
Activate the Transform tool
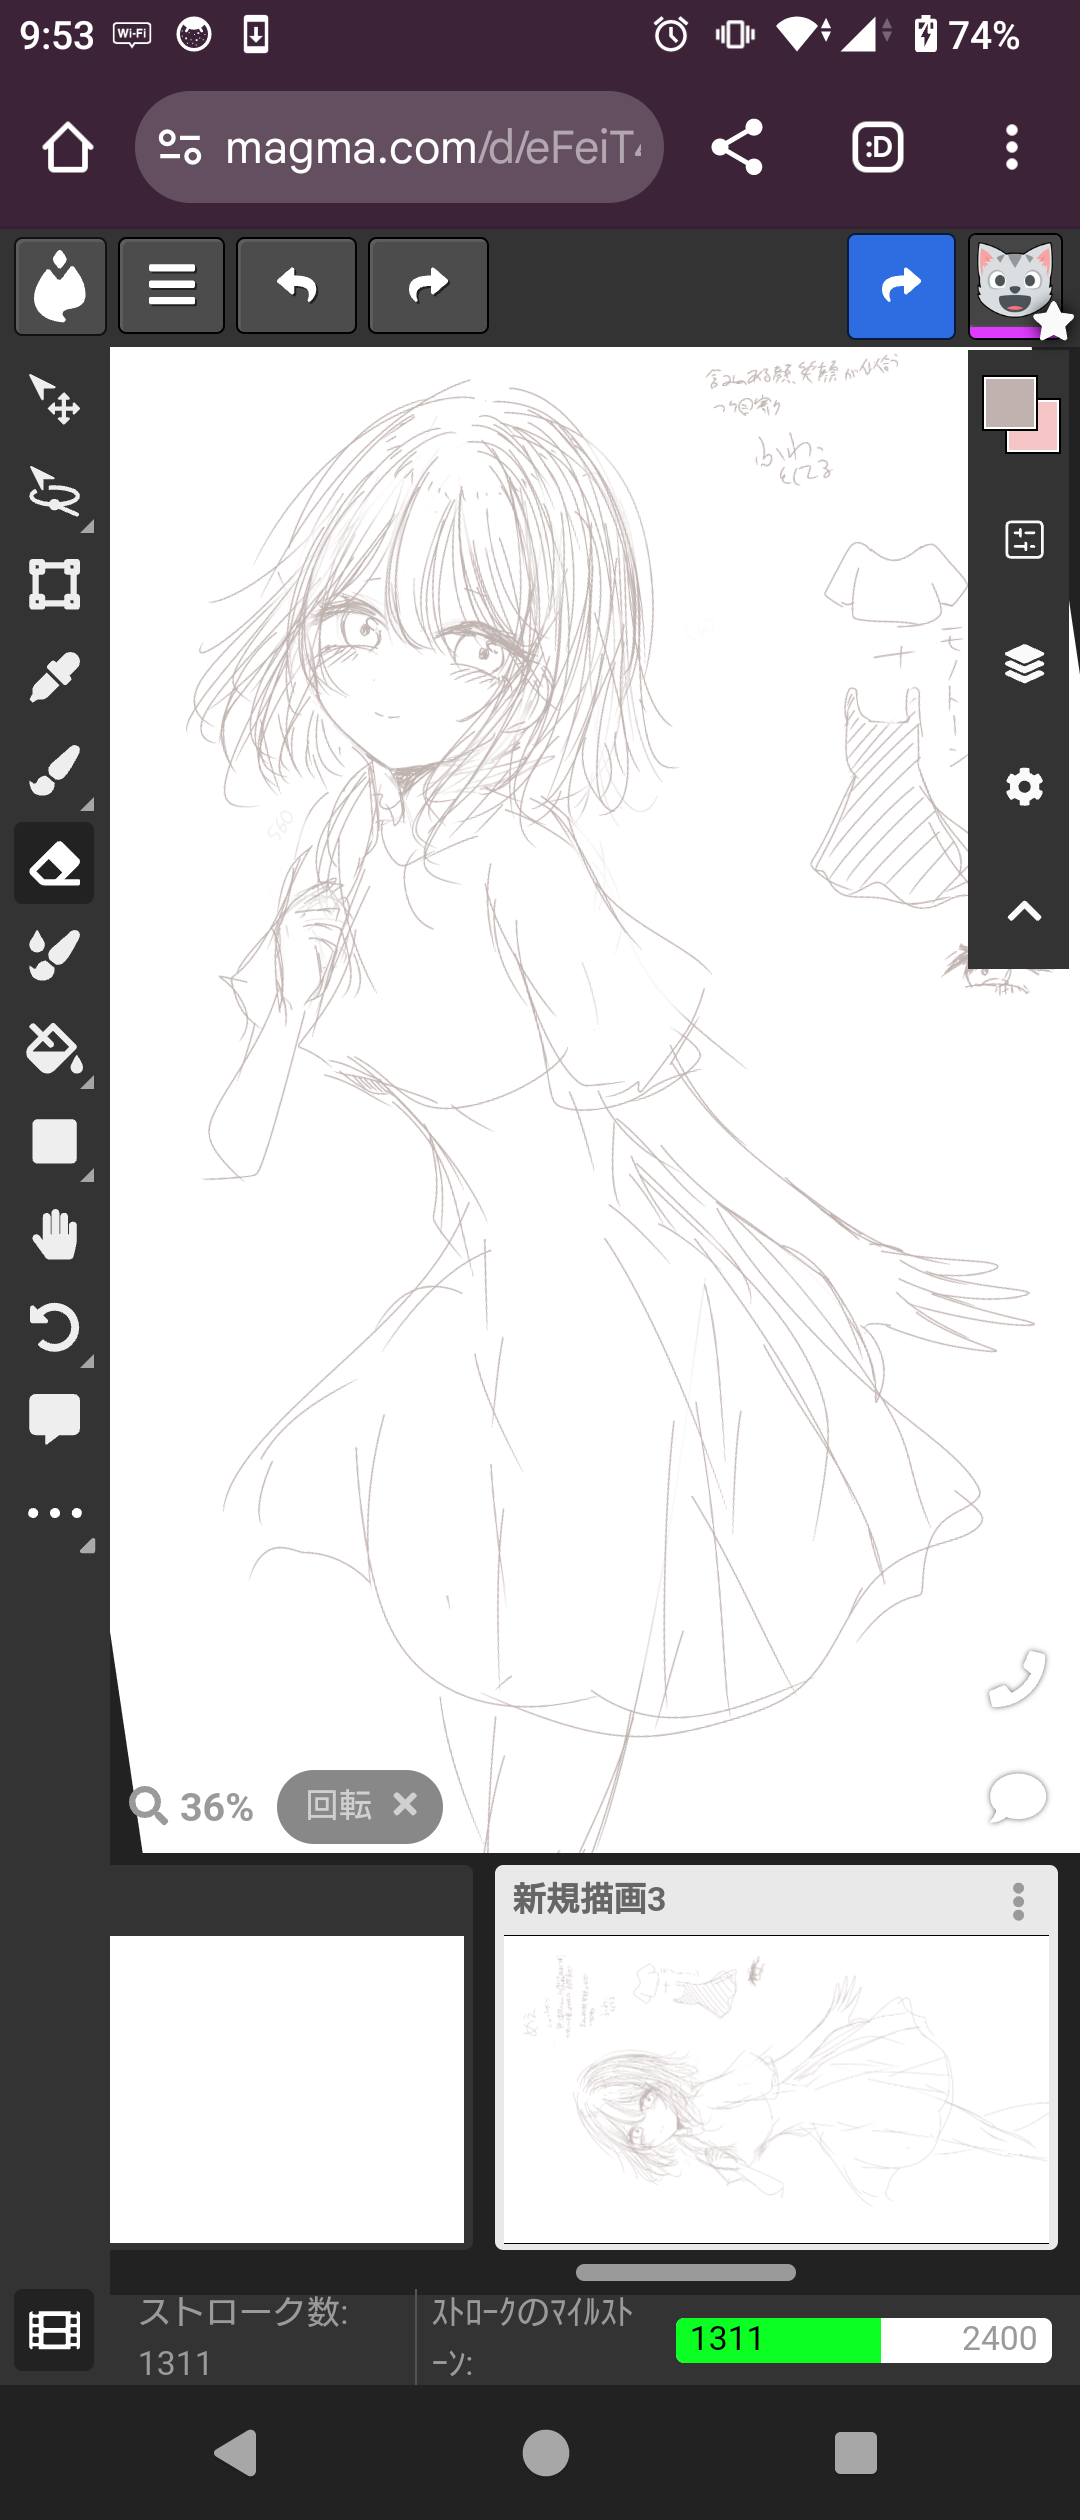click(x=54, y=585)
